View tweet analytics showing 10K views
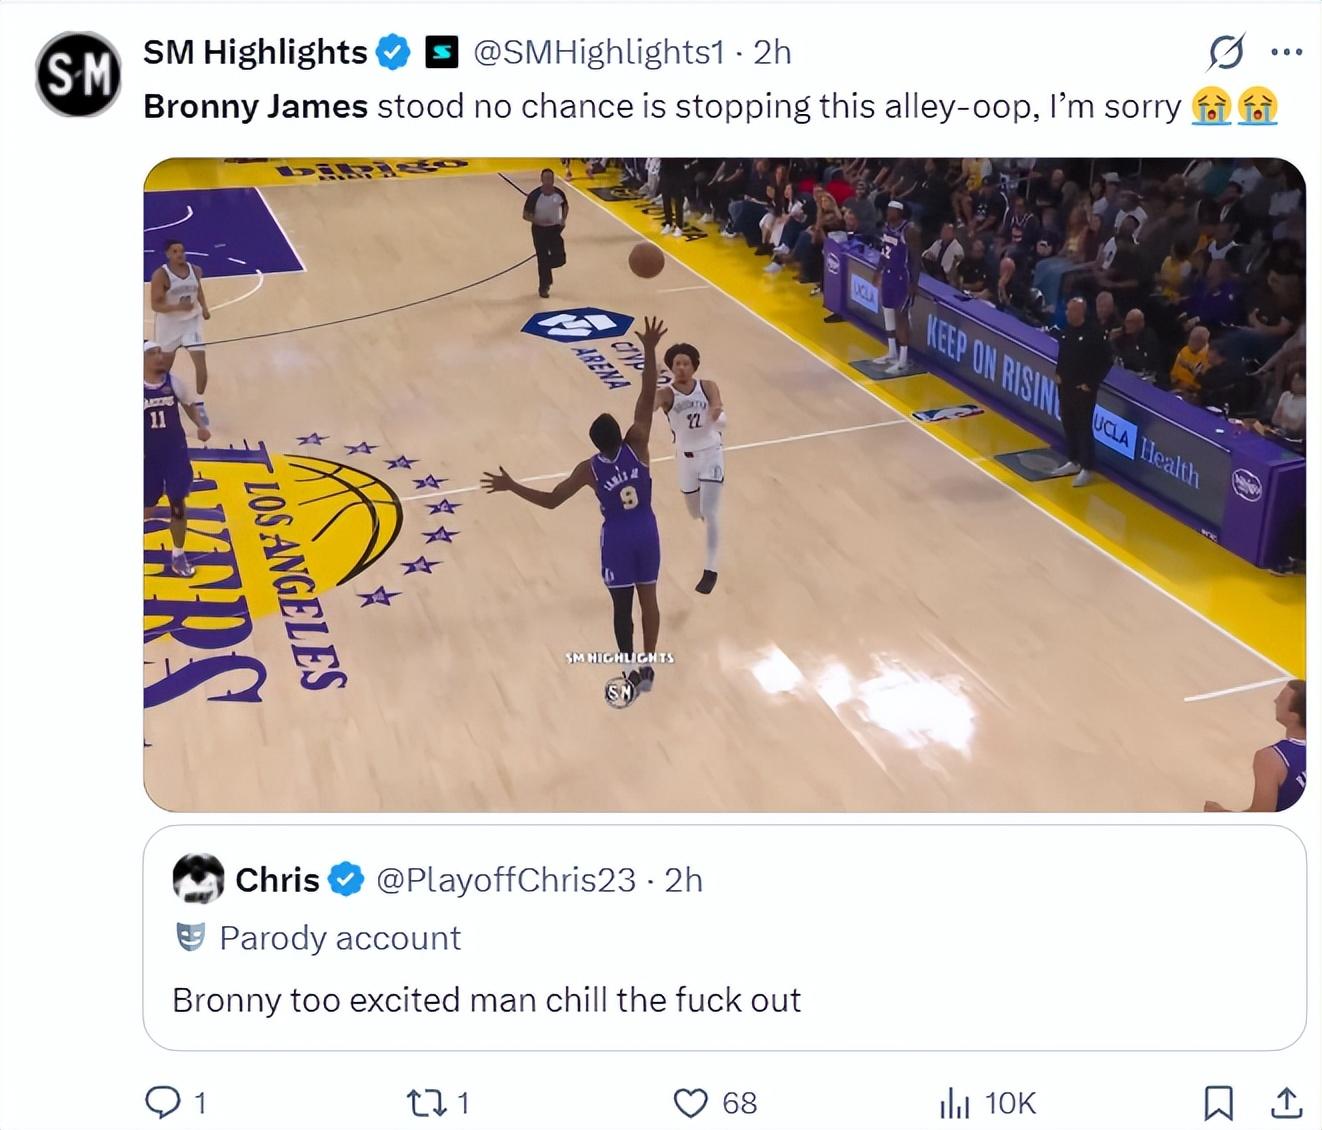1322x1130 pixels. tap(987, 1102)
